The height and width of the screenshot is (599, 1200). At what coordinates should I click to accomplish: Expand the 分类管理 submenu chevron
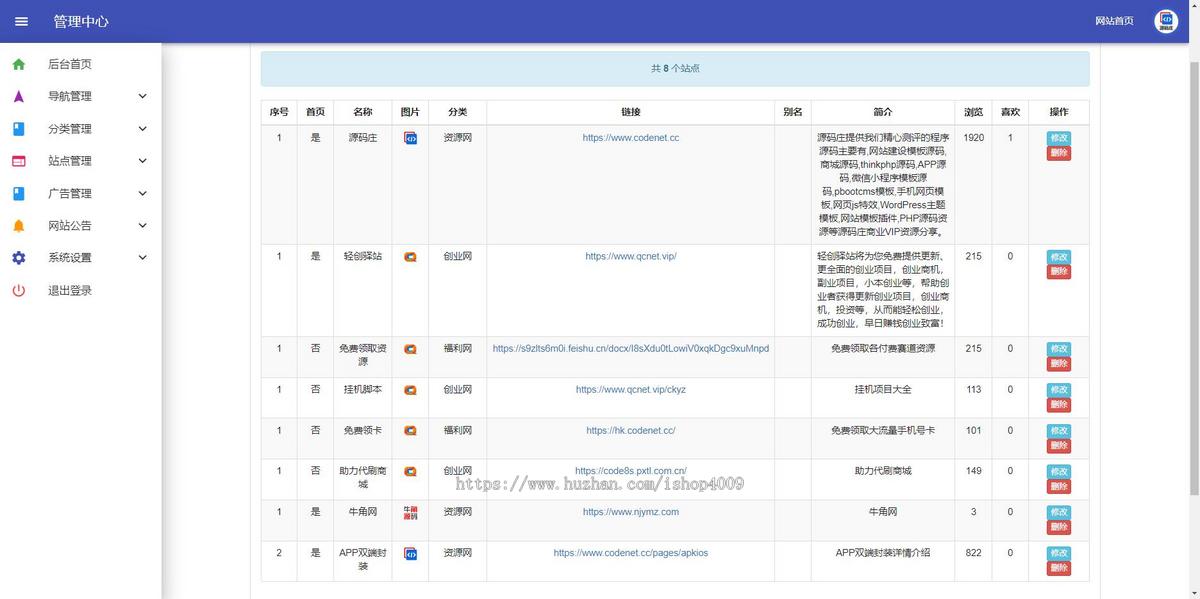pyautogui.click(x=142, y=129)
